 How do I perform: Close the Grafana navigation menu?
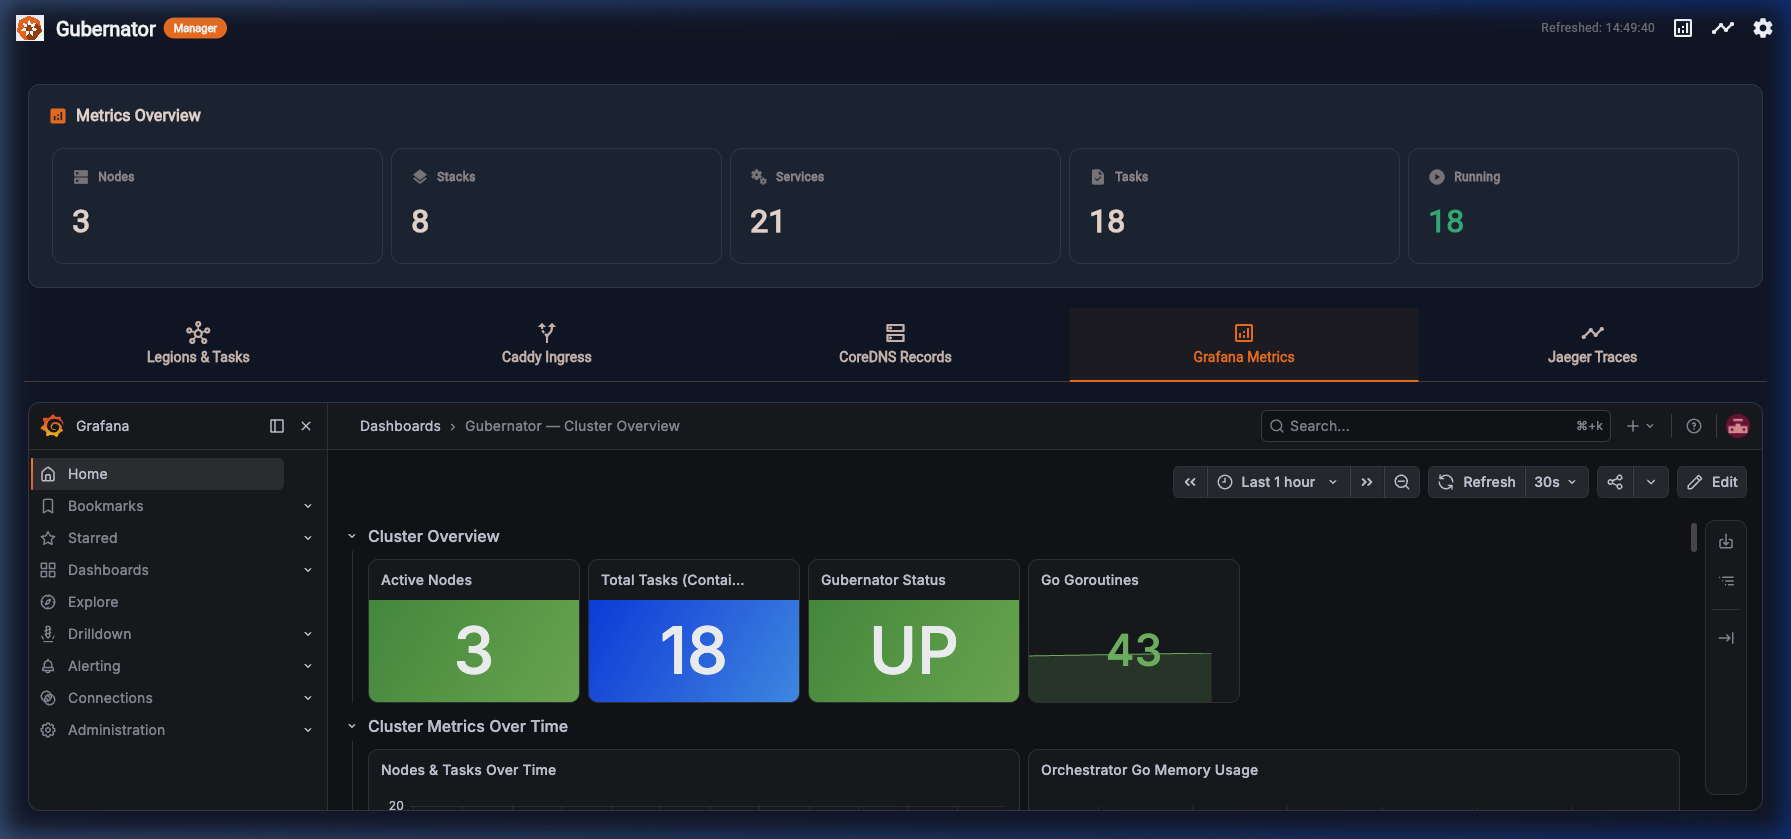(306, 426)
